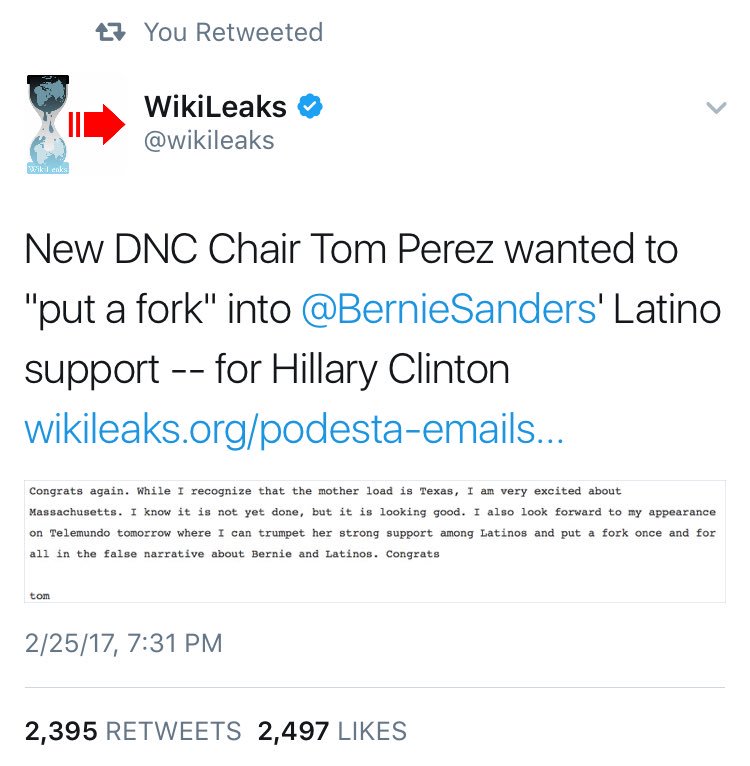Open the @wikileaks handle
750x766 pixels.
tap(209, 141)
